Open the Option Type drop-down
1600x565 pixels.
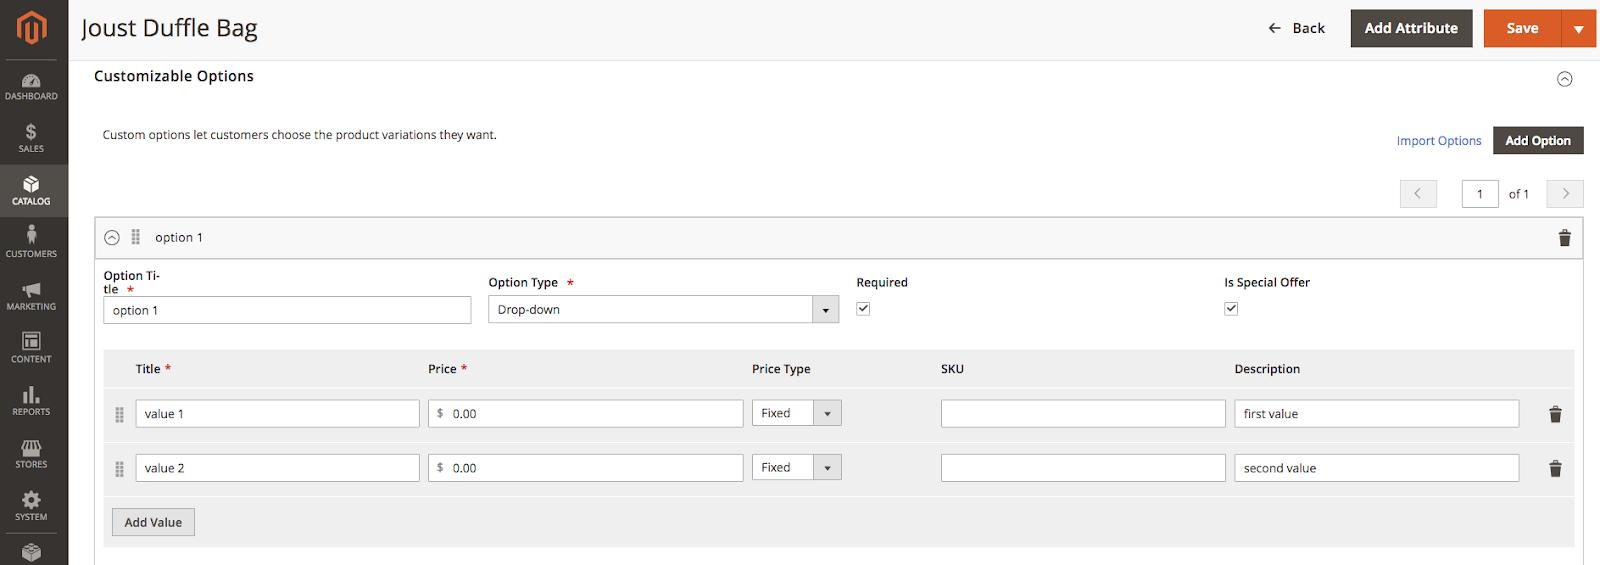pyautogui.click(x=663, y=310)
